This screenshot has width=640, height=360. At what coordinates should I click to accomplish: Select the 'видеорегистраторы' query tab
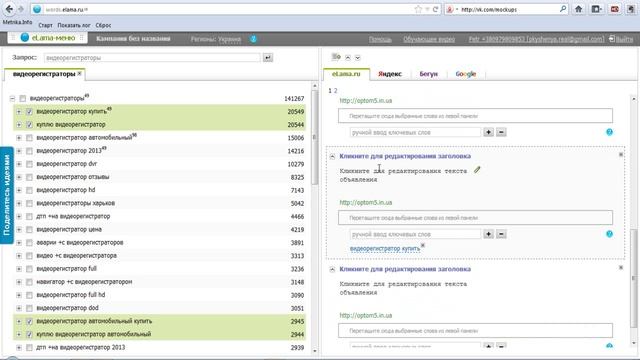(44, 74)
